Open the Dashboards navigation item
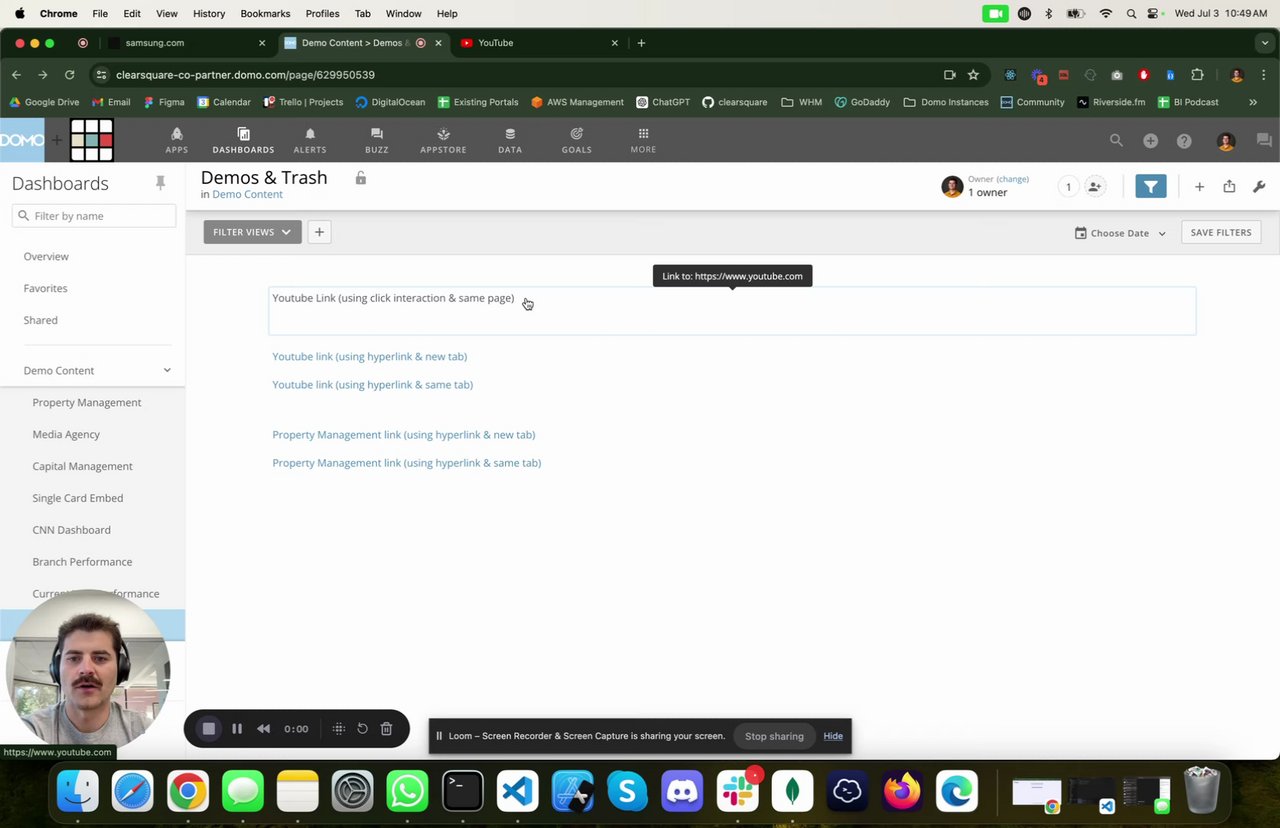1280x828 pixels. coord(243,140)
